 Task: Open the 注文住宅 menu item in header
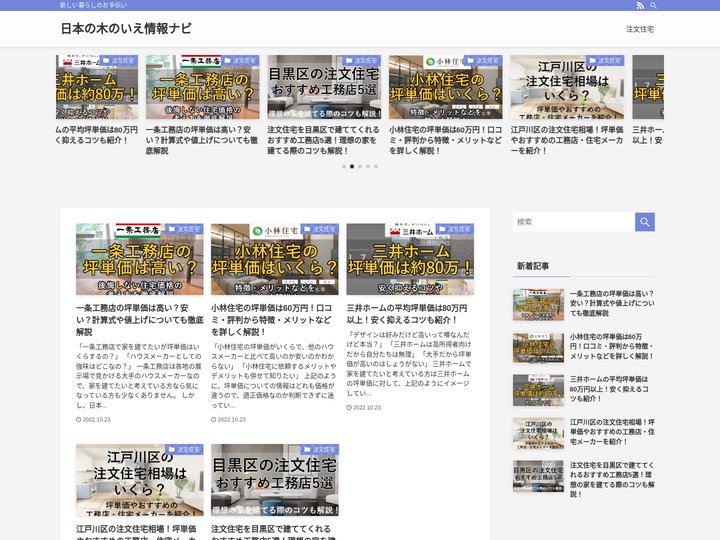[640, 29]
